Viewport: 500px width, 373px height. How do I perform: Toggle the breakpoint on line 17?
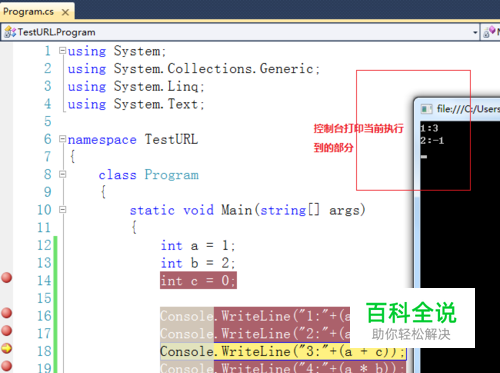pos(7,331)
